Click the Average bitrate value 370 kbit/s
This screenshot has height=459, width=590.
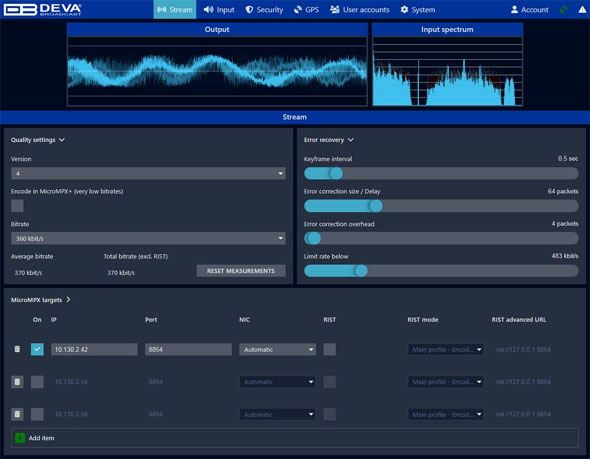28,272
